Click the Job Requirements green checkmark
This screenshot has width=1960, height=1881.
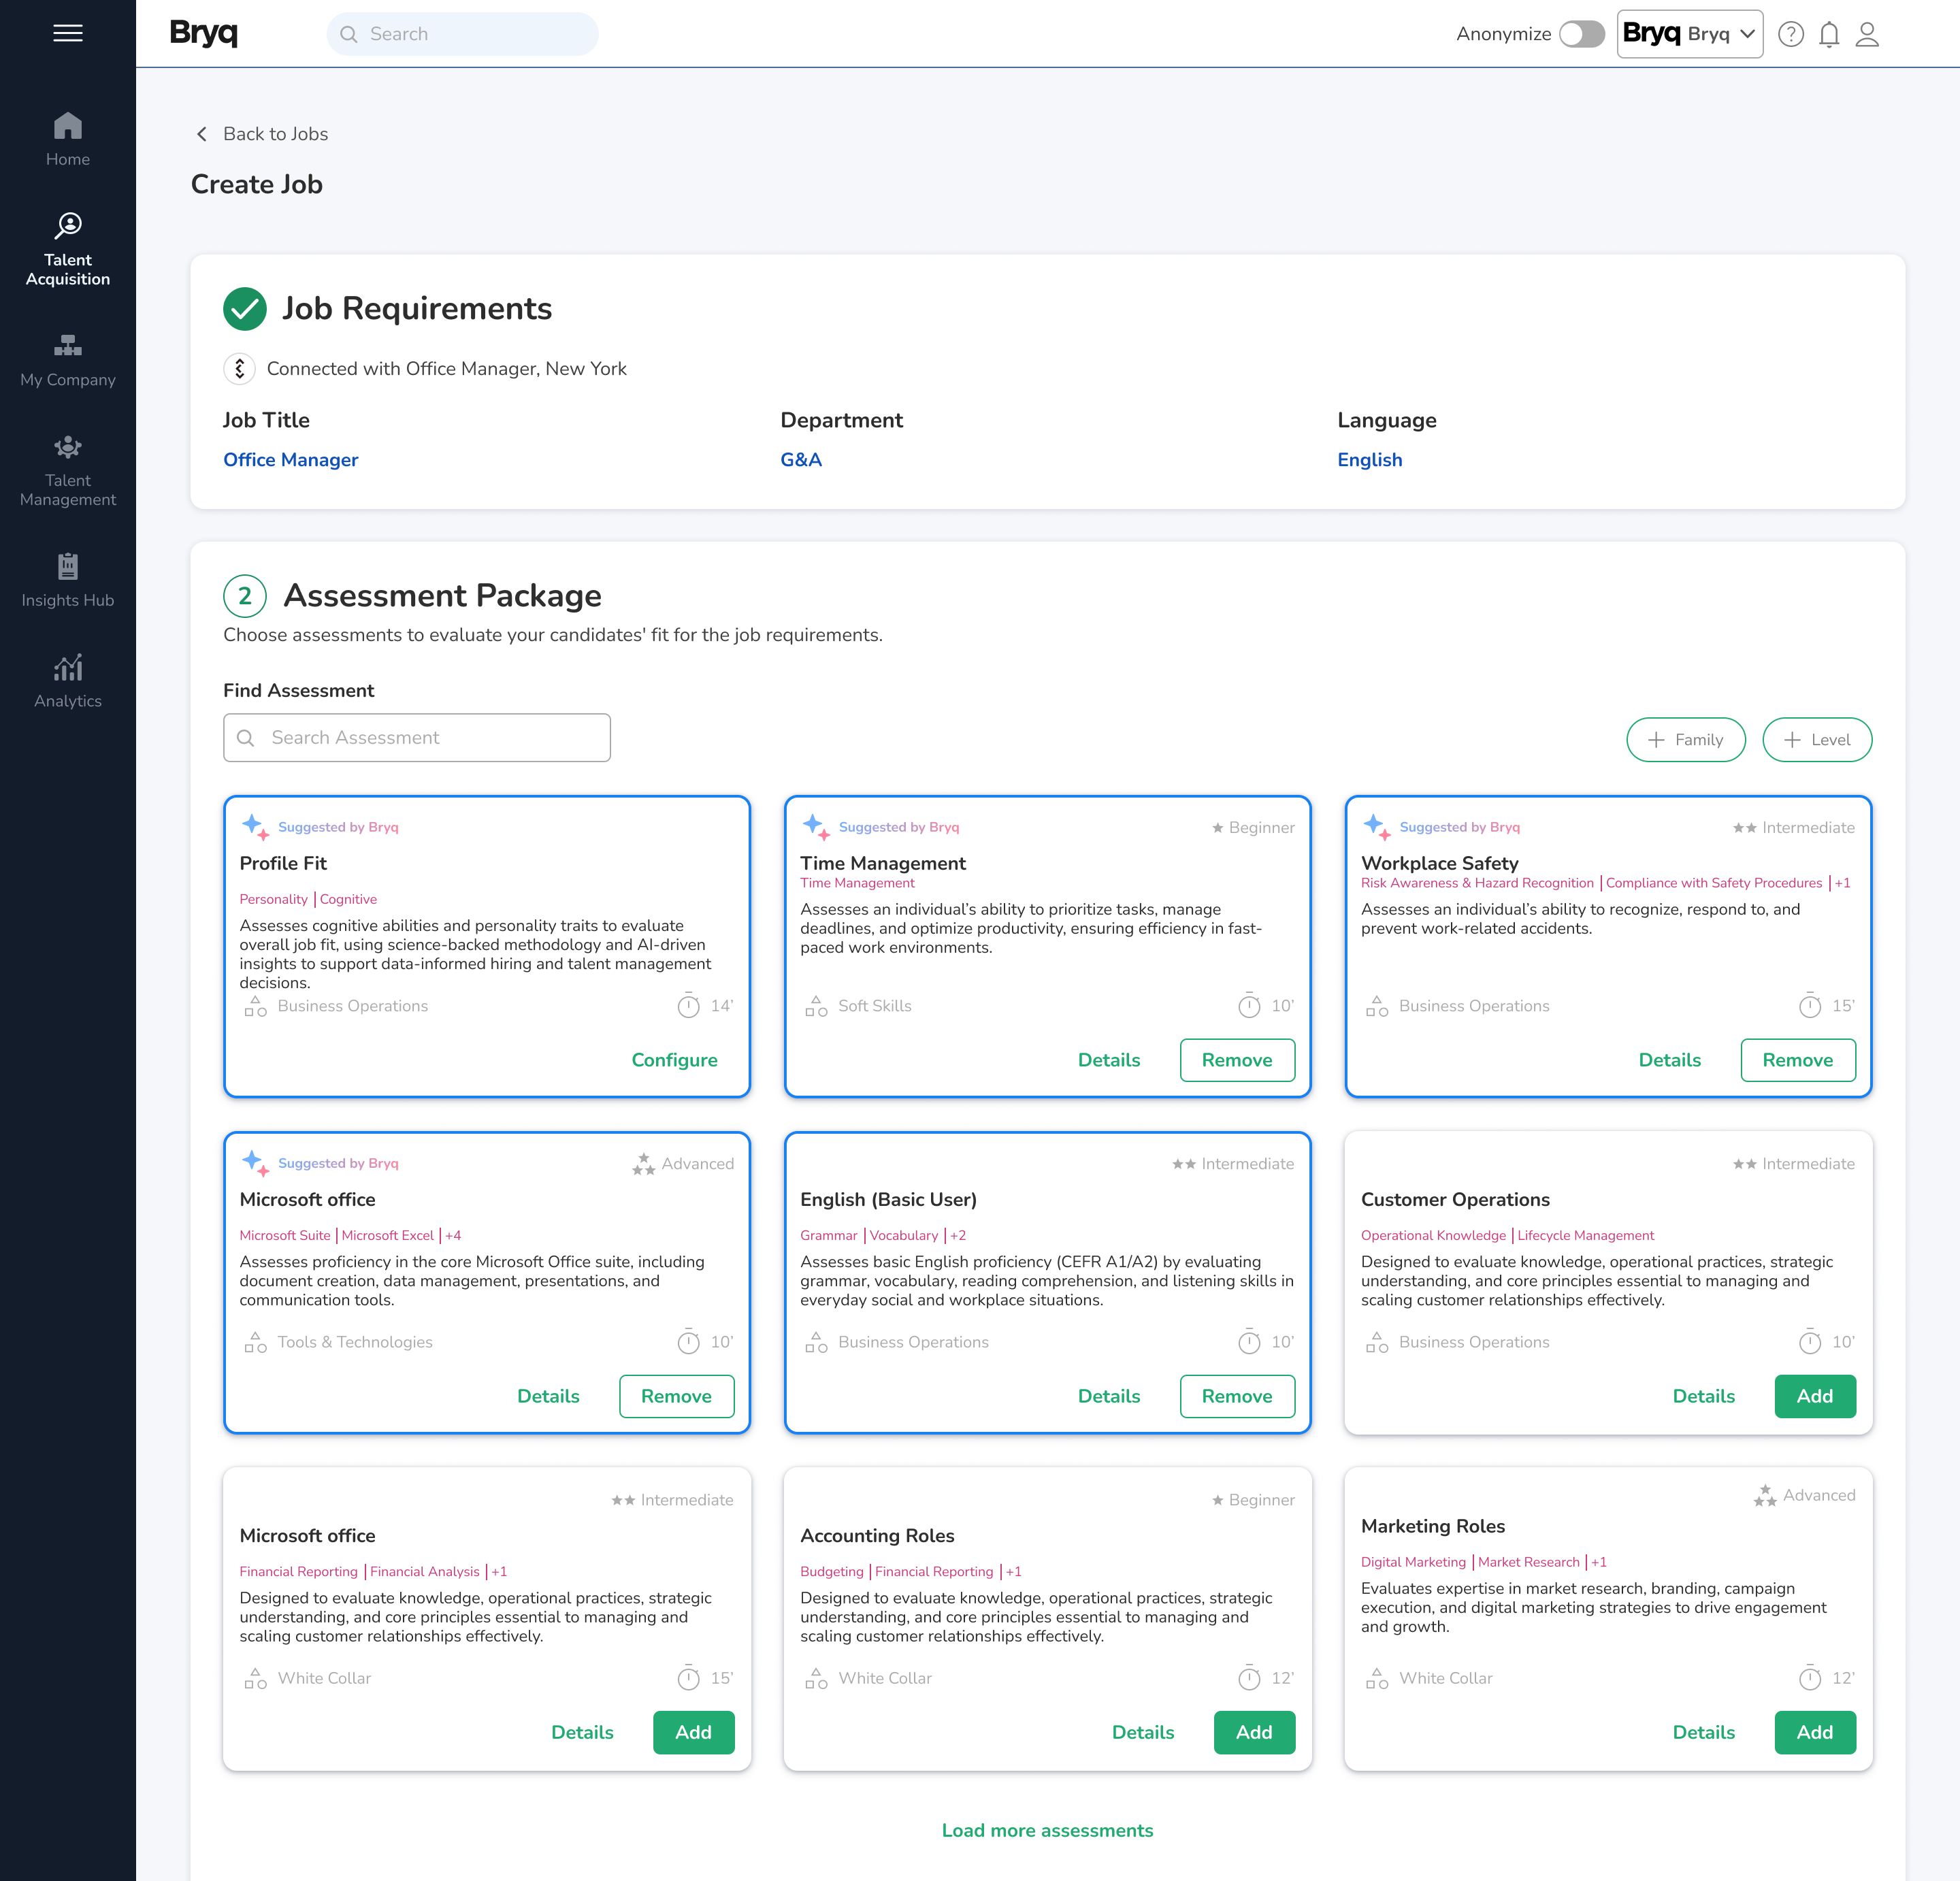point(244,308)
